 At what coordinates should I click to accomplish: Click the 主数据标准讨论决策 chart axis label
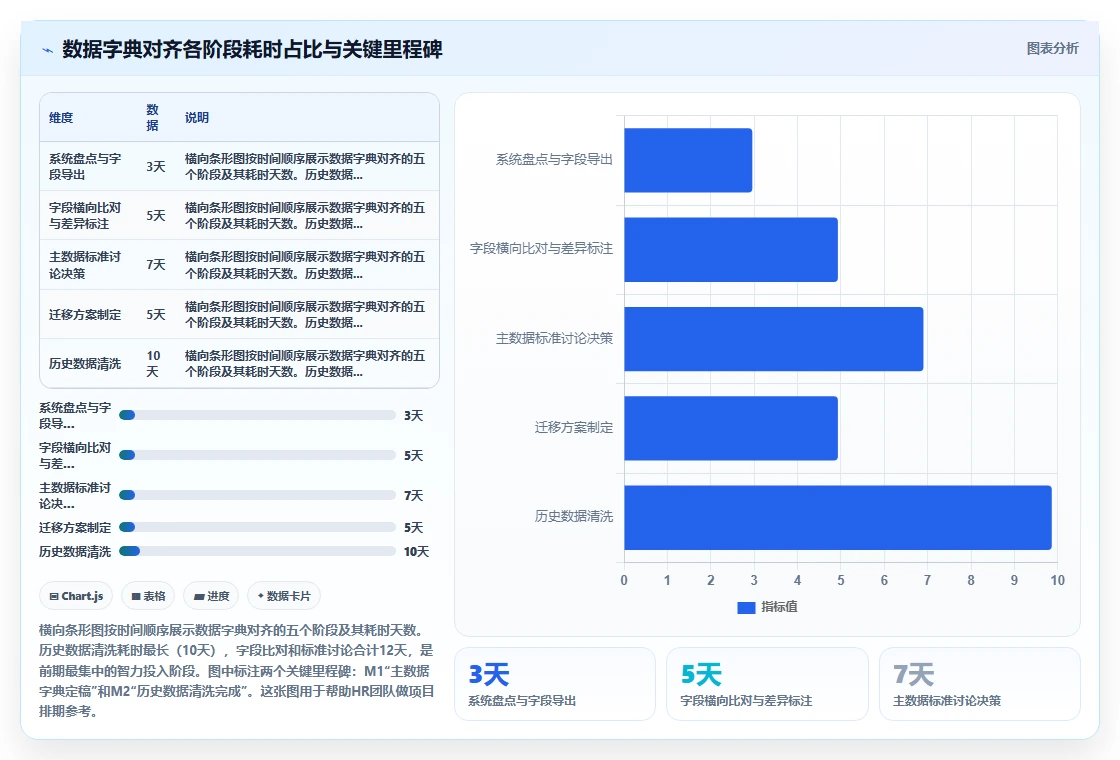[554, 339]
